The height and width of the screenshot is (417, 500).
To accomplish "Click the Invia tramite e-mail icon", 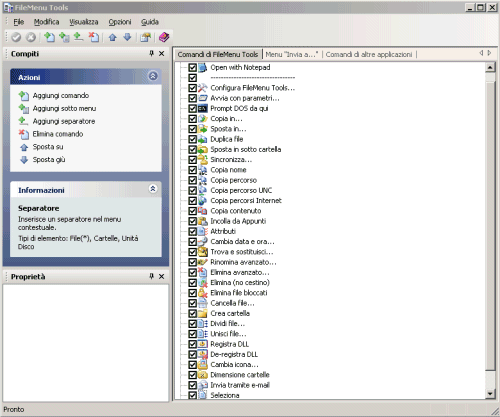I will pos(203,385).
